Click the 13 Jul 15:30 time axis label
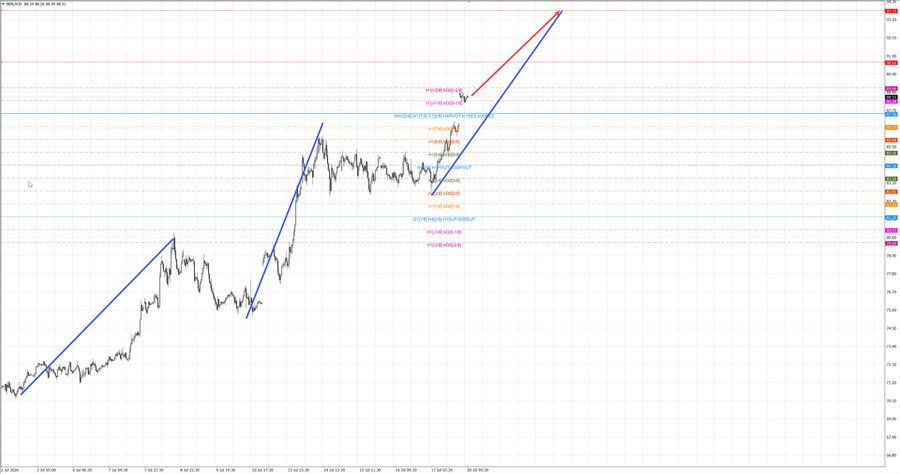900x474 pixels. pyautogui.click(x=298, y=470)
